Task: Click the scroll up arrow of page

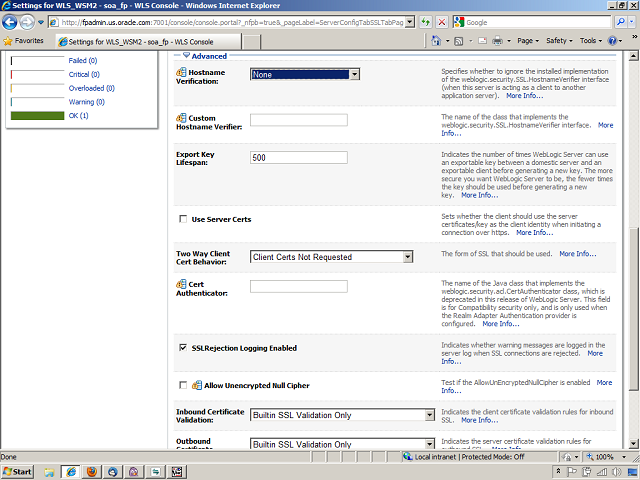Action: click(x=633, y=56)
